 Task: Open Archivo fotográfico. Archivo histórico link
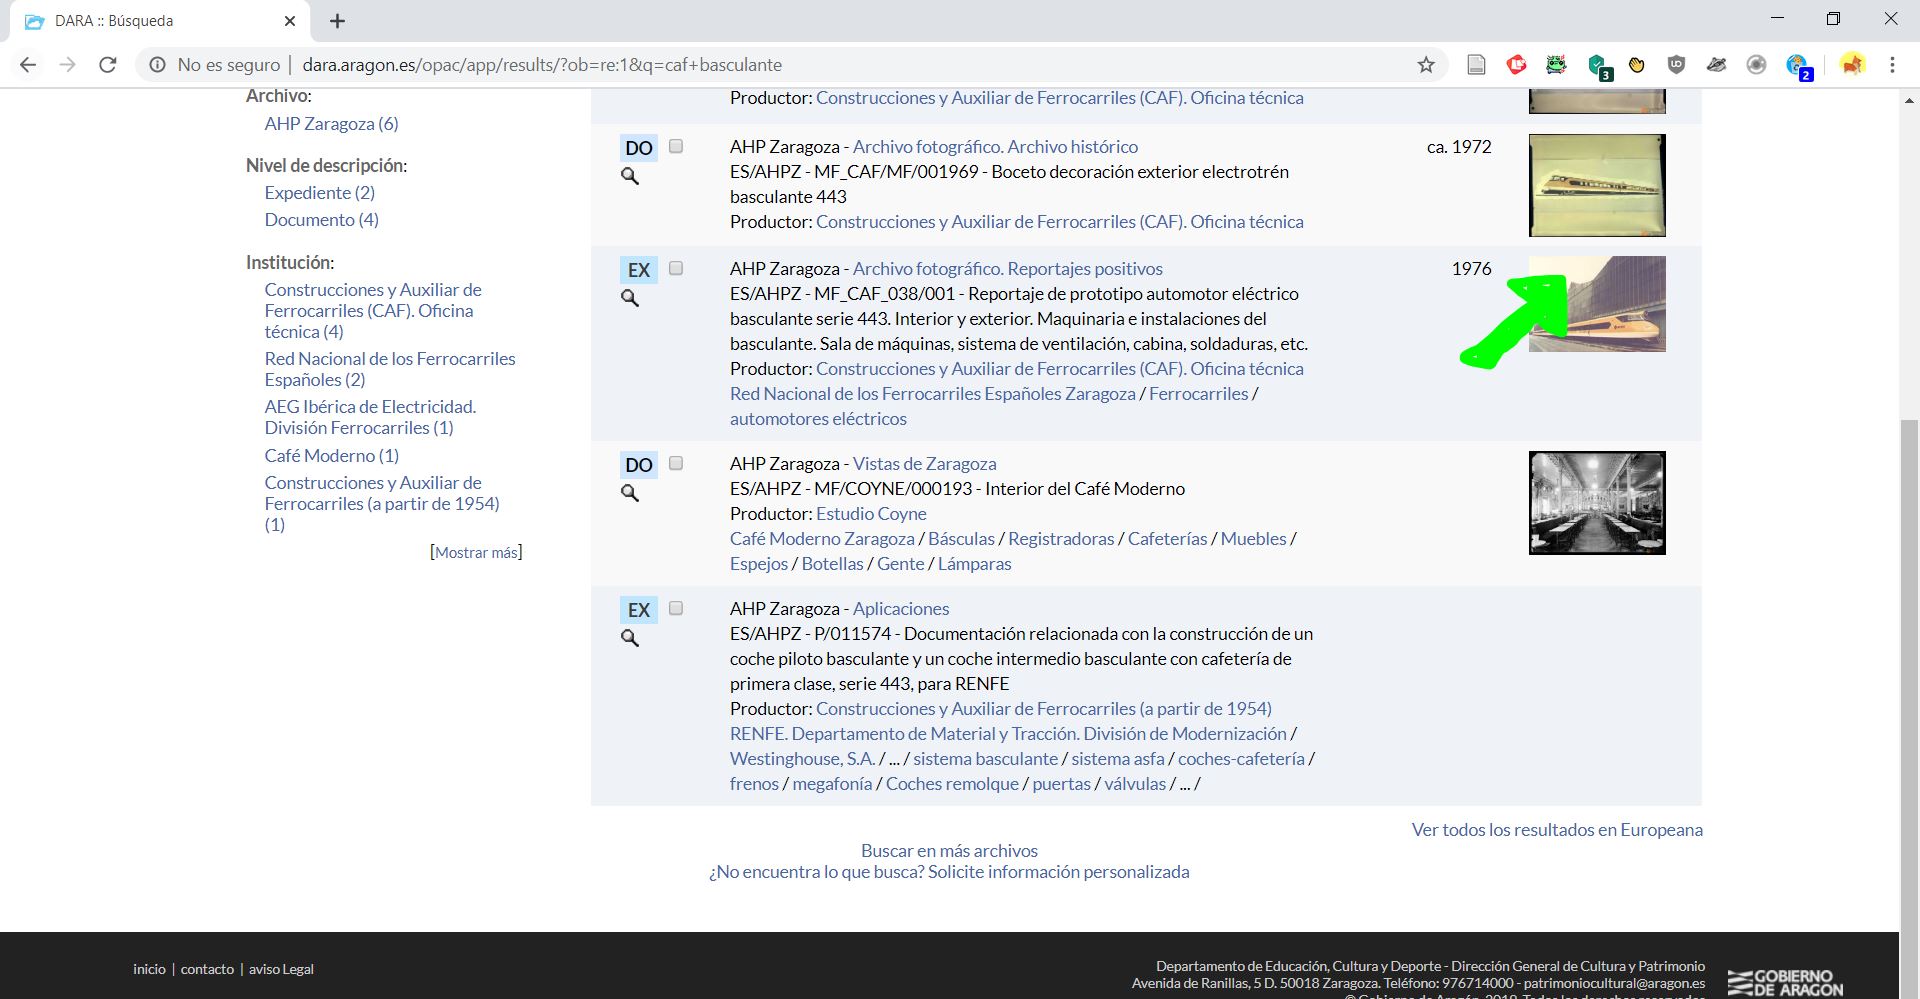click(x=995, y=147)
